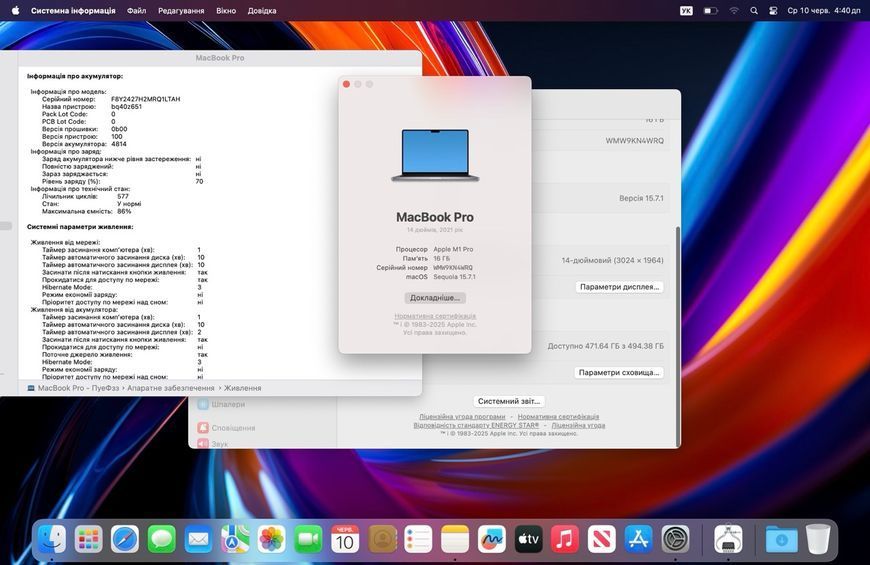Open the Messages app in the Dock

161,539
